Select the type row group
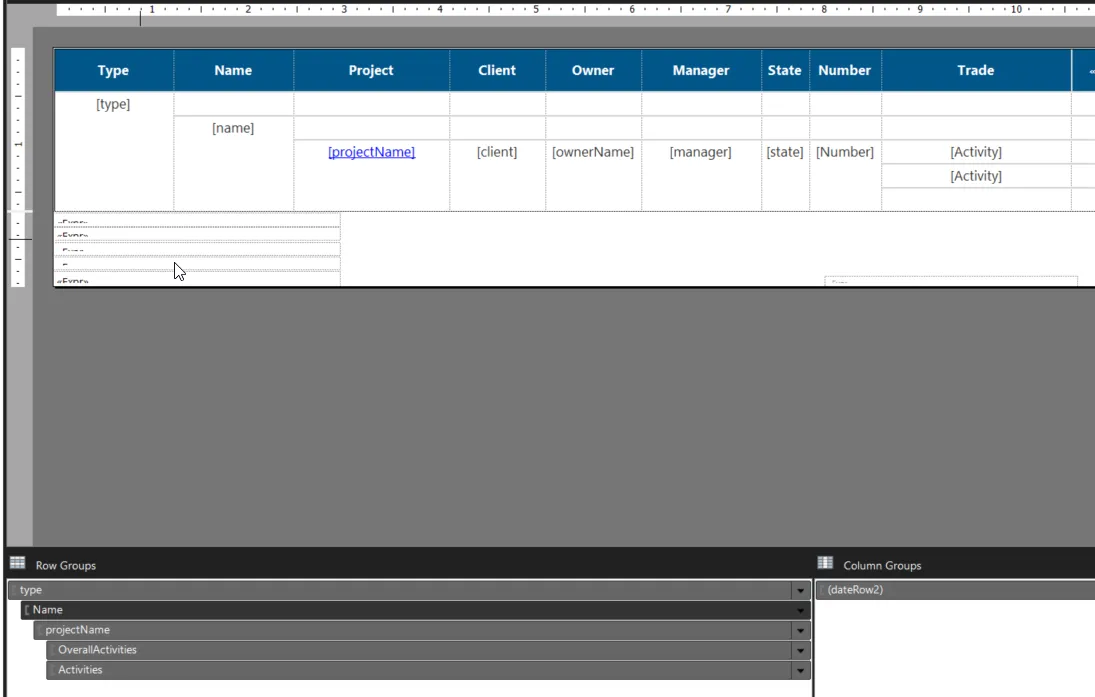 click(400, 590)
